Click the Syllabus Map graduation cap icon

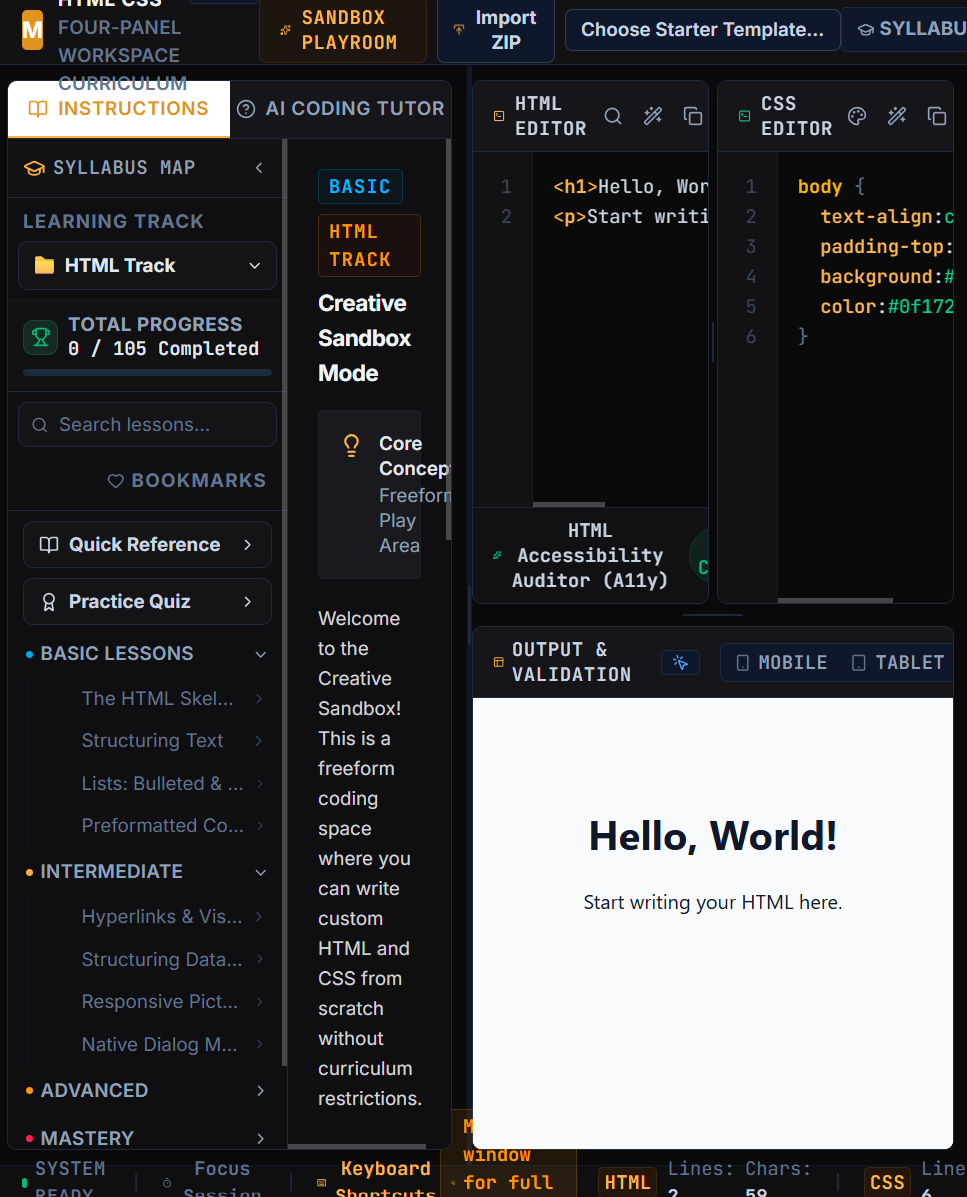34,168
